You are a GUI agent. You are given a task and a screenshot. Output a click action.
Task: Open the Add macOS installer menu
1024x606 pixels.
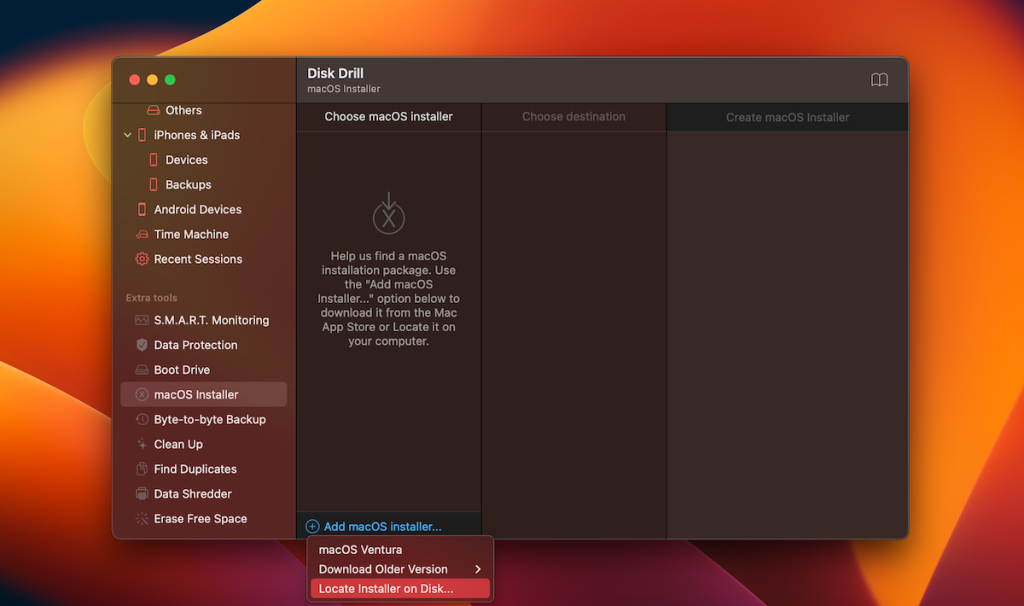(372, 525)
